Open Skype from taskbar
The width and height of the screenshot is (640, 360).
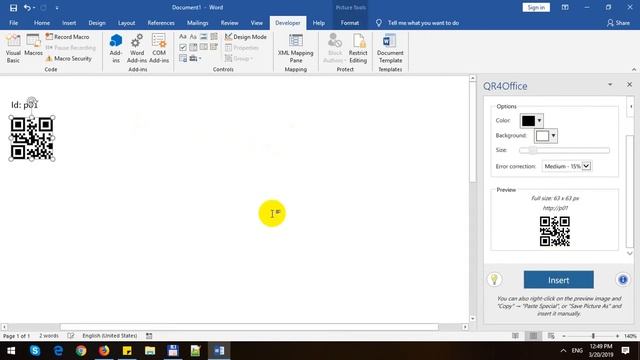35,351
